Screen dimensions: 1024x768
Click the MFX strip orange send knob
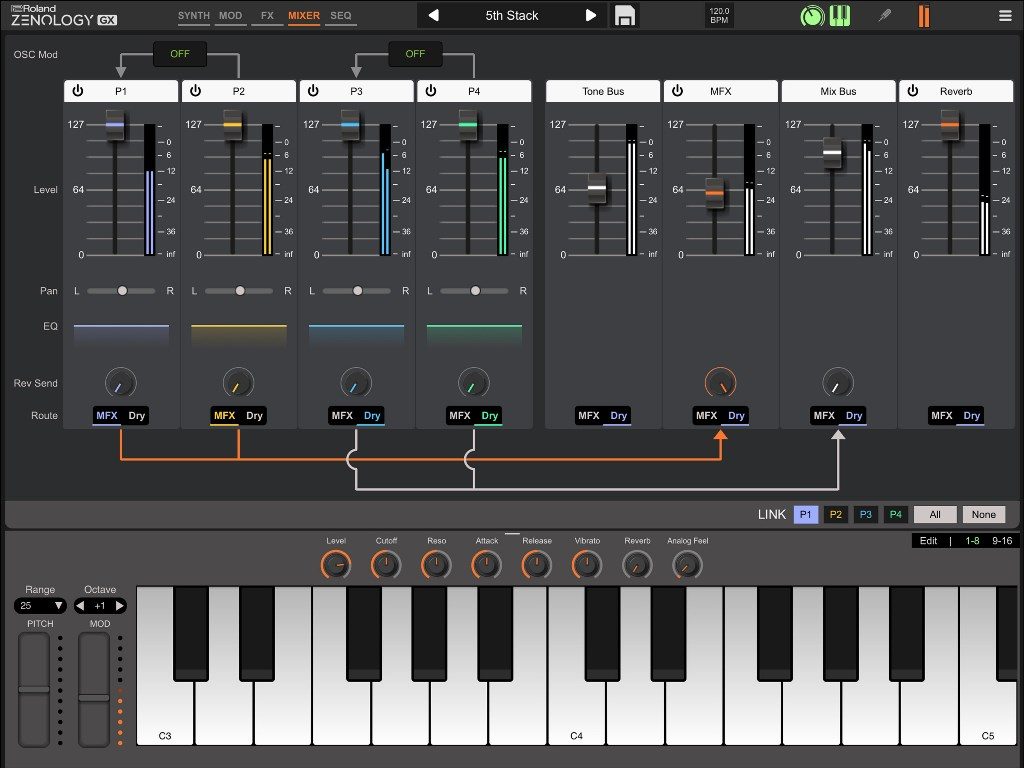point(720,383)
